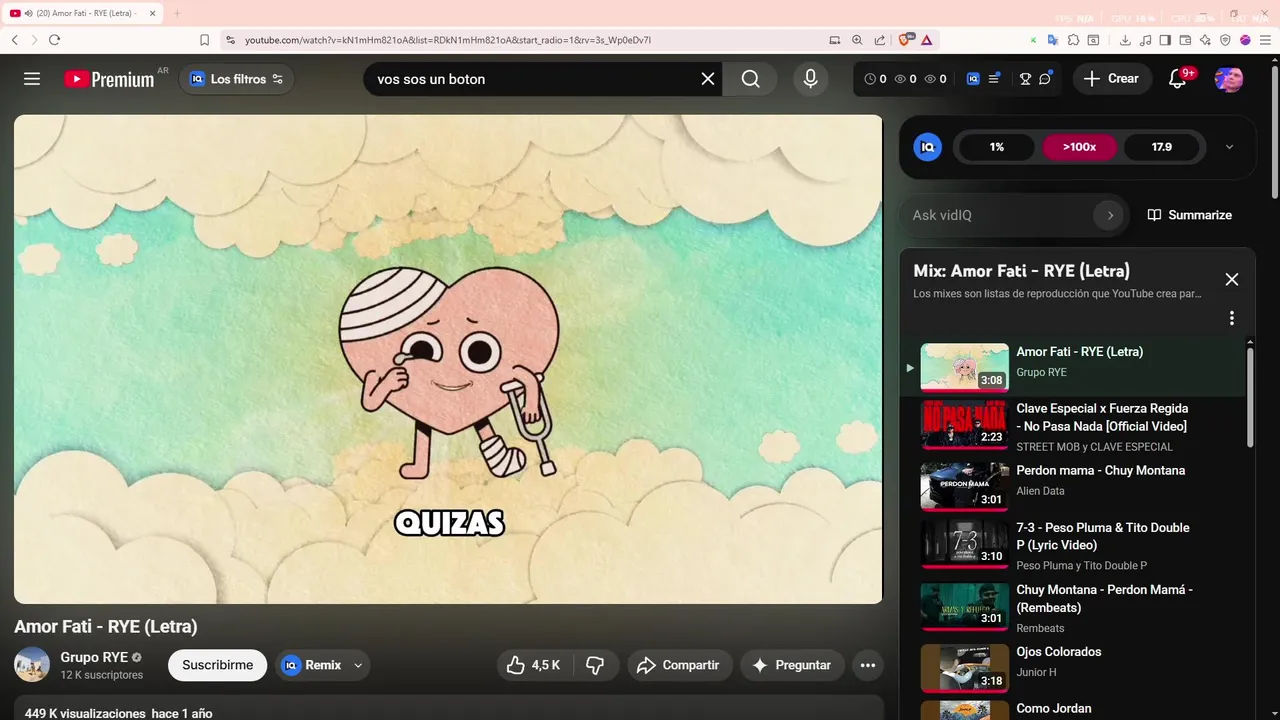Click the Ask vidIQ input field
Screen dimensions: 1280x720
(1000, 215)
